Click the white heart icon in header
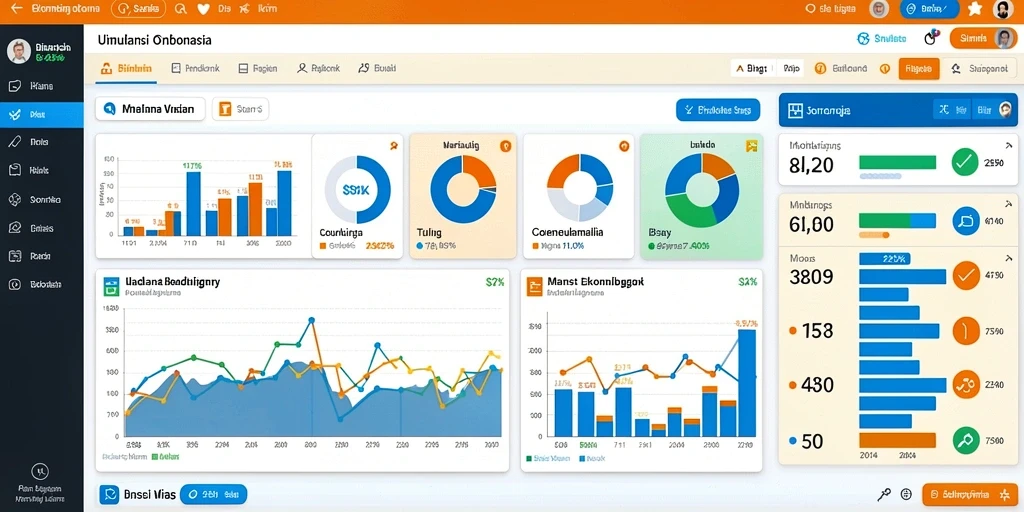The image size is (1024, 512). click(x=203, y=9)
